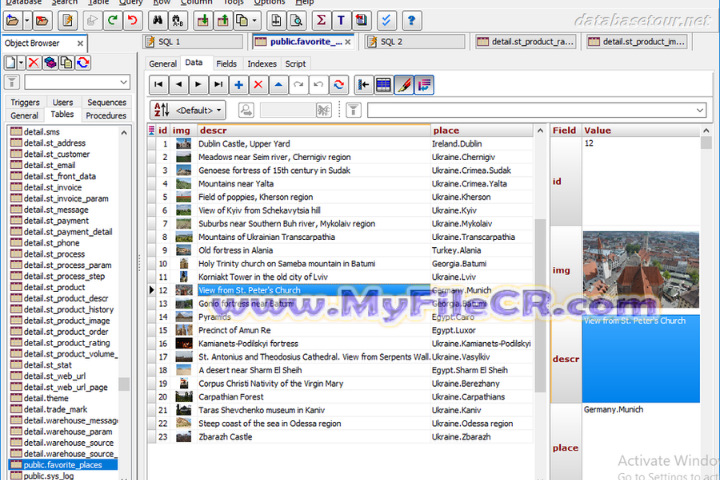Open the Help question mark icon

tap(411, 21)
